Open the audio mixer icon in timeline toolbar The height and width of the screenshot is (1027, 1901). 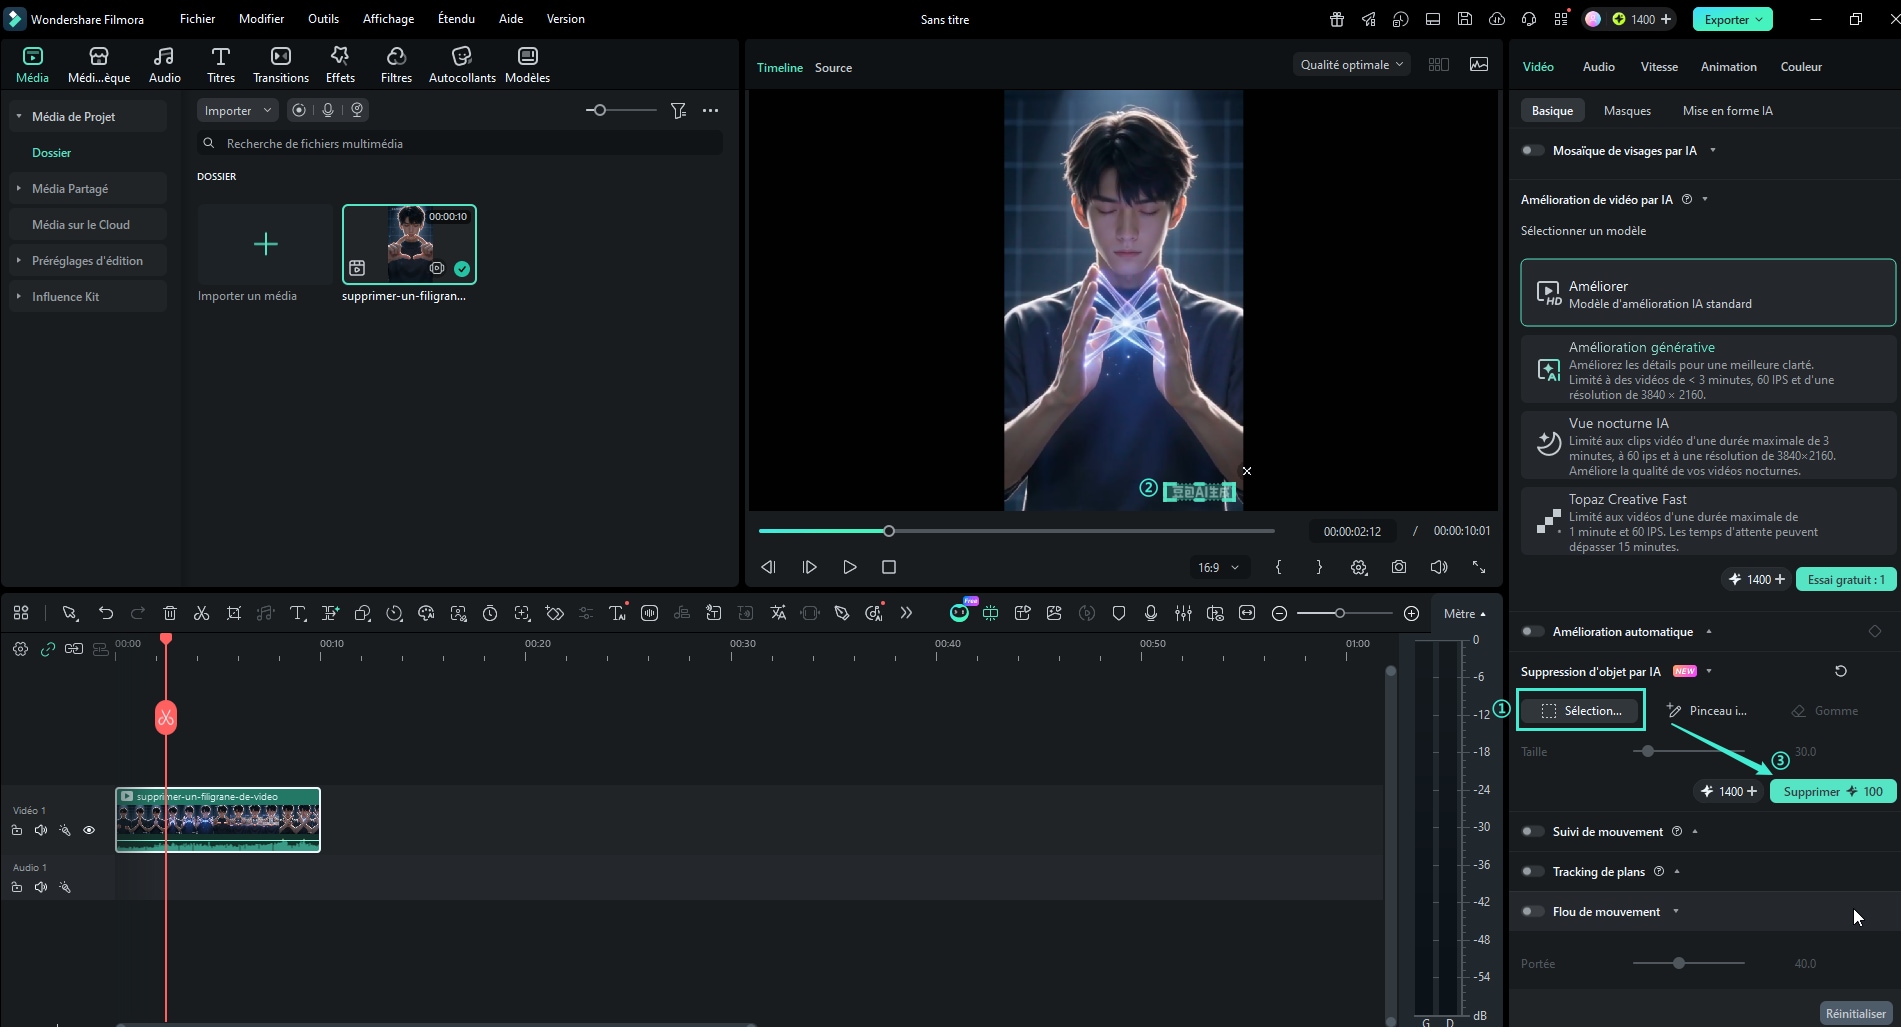click(1183, 613)
